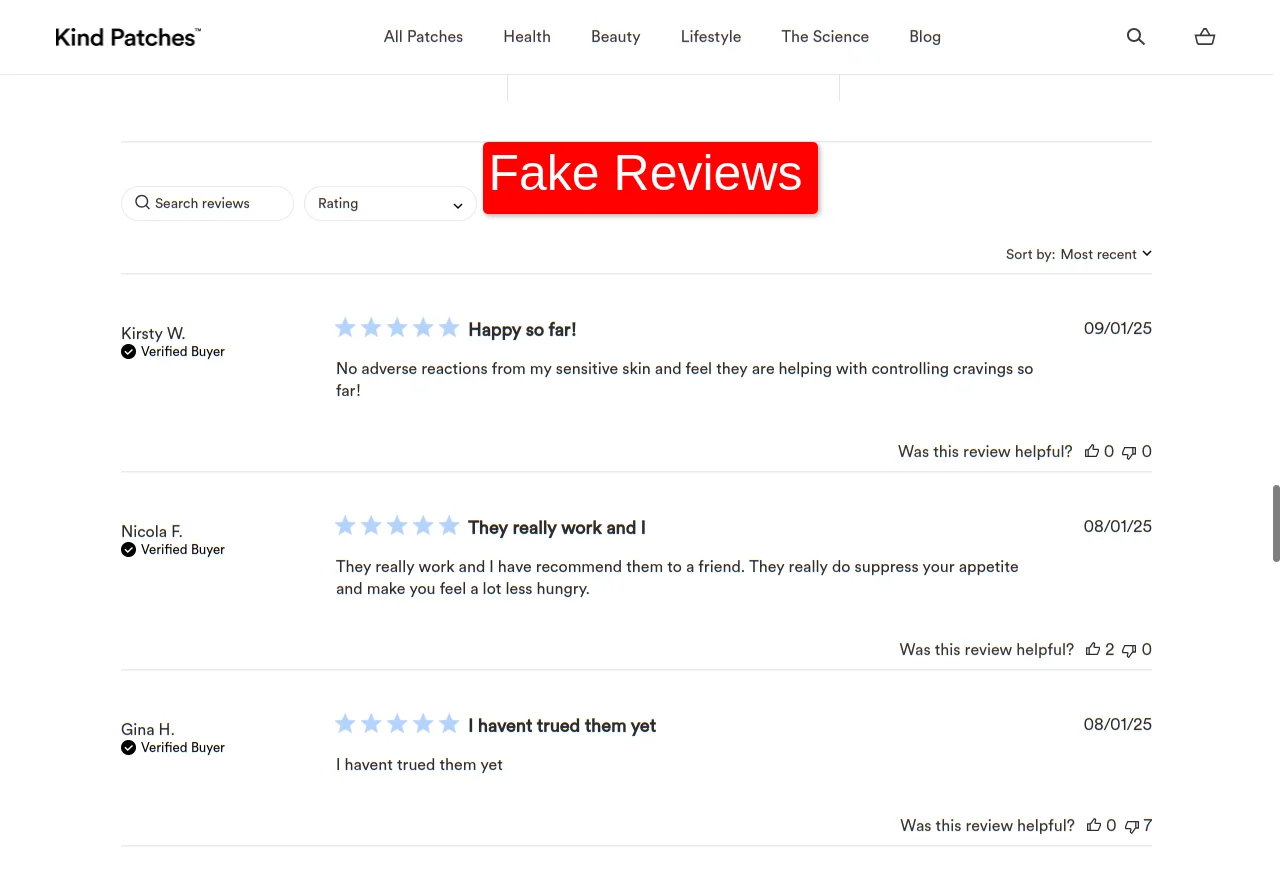
Task: Thumbs down Nicola F.'s review
Action: [x=1129, y=650]
